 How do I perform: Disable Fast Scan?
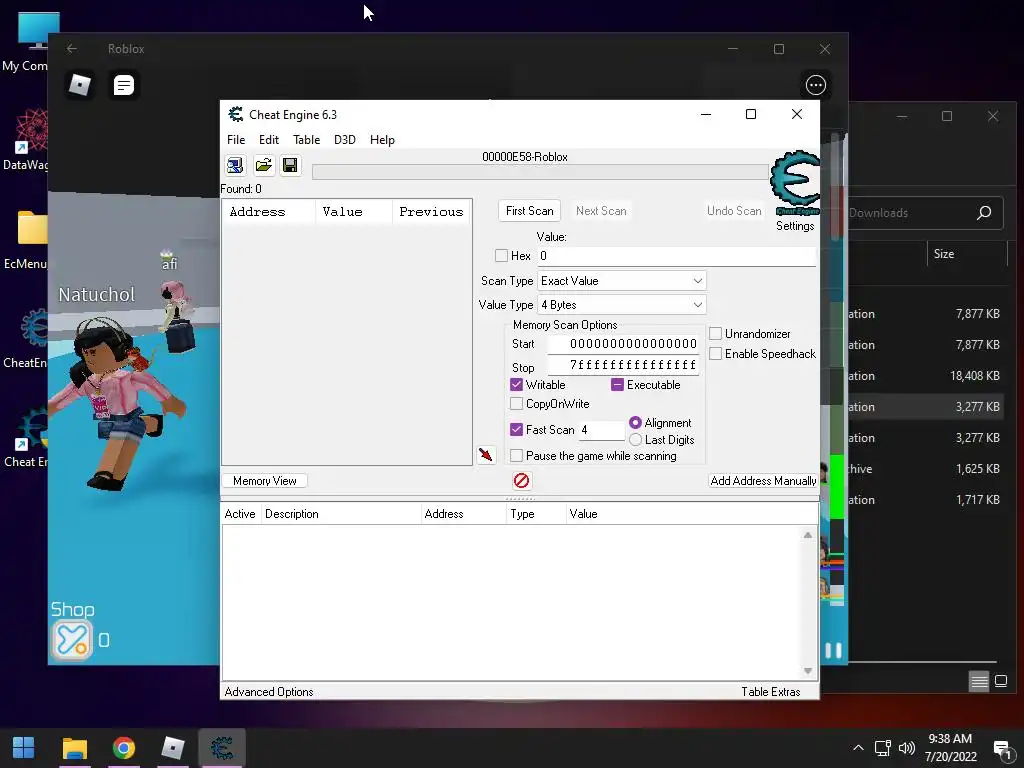(x=517, y=430)
